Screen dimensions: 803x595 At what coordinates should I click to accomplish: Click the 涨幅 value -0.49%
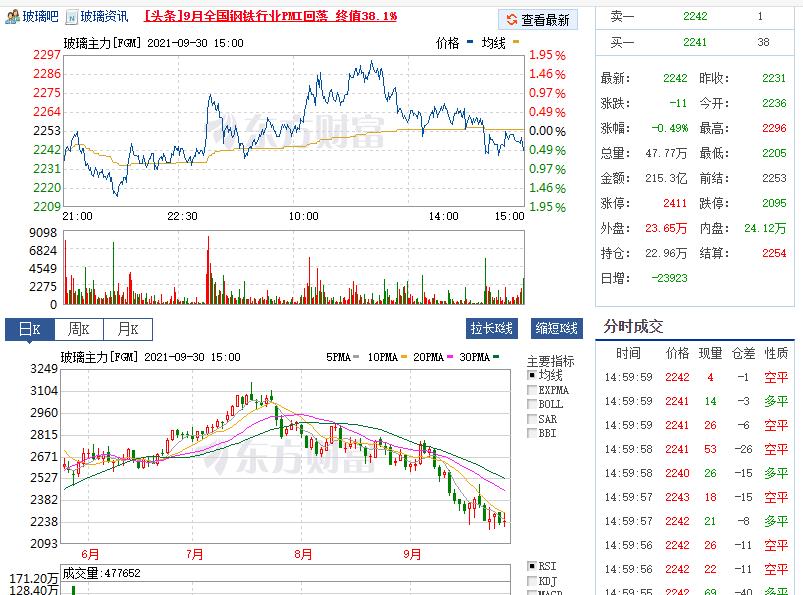click(x=670, y=128)
